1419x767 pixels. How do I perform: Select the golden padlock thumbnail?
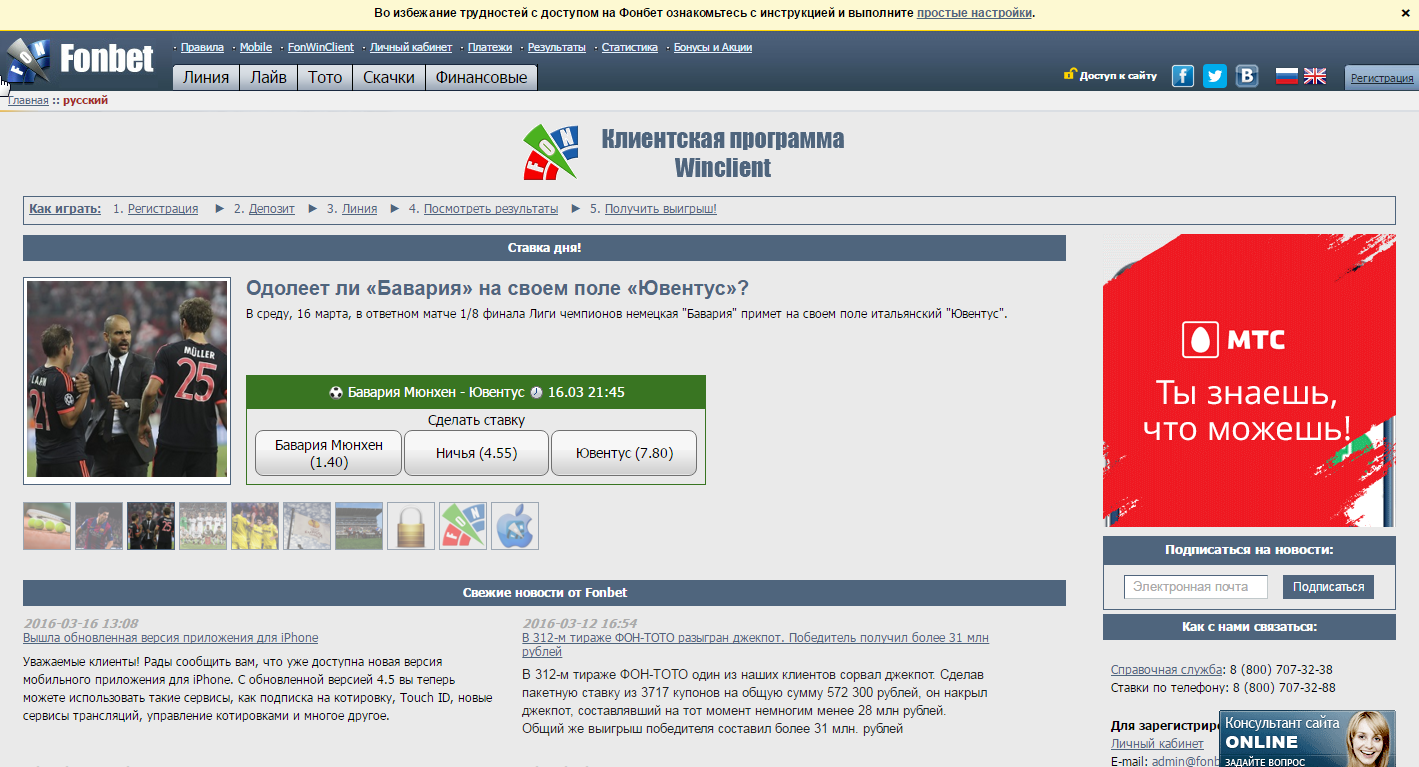pyautogui.click(x=411, y=526)
